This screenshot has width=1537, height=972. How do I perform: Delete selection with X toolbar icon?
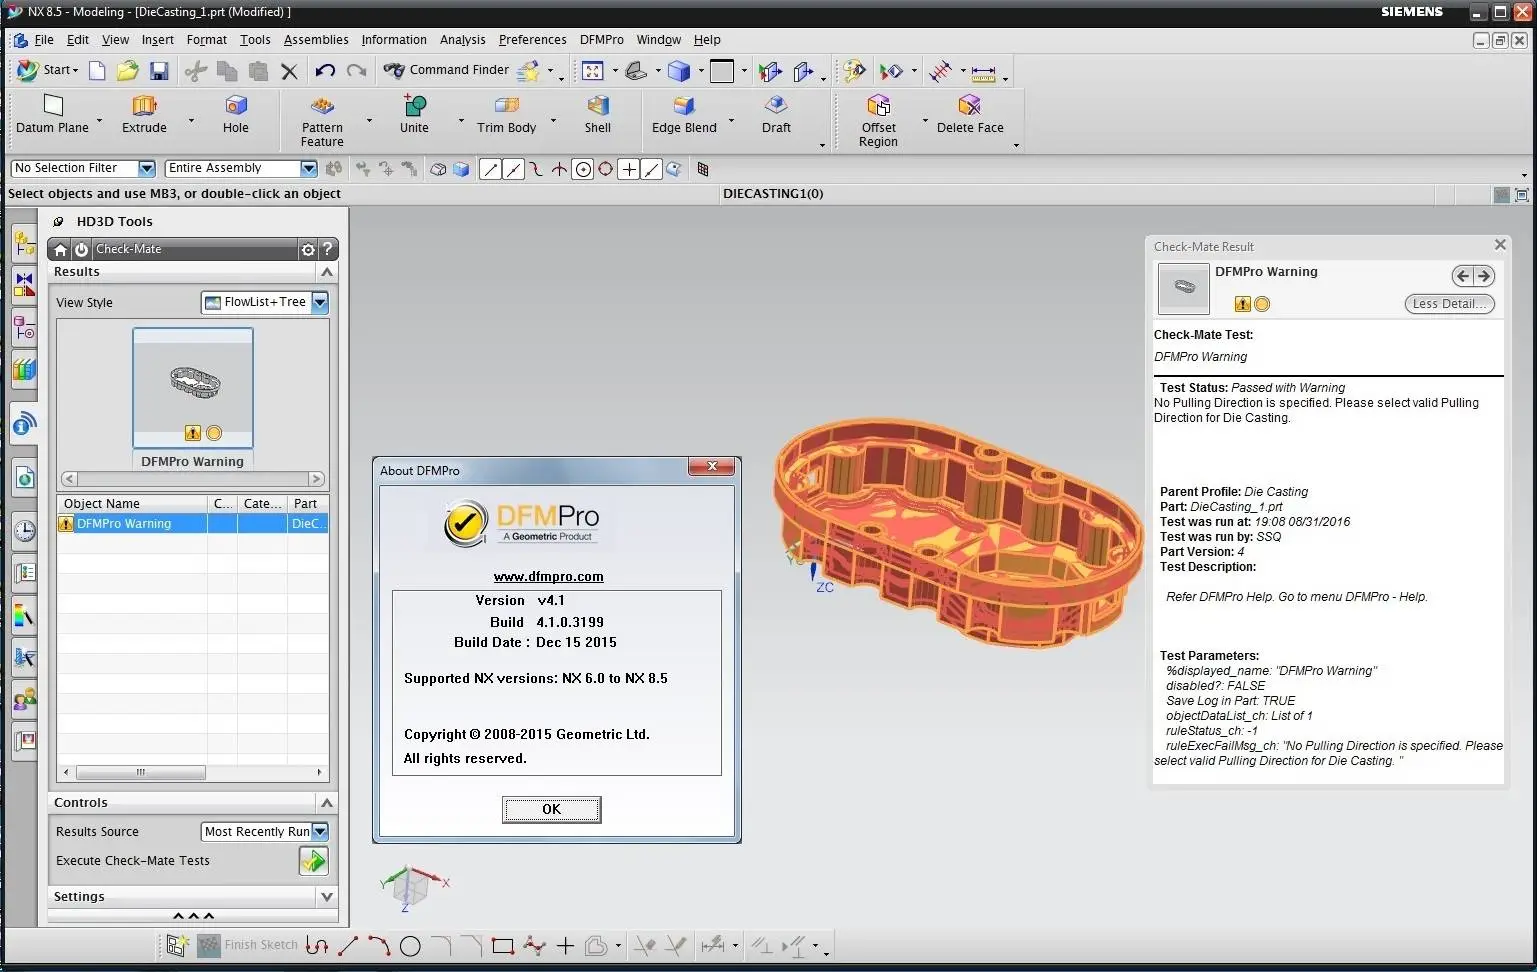tap(289, 71)
